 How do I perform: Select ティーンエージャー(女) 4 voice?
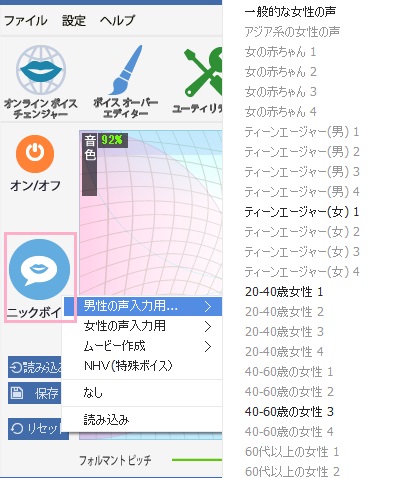coord(302,272)
